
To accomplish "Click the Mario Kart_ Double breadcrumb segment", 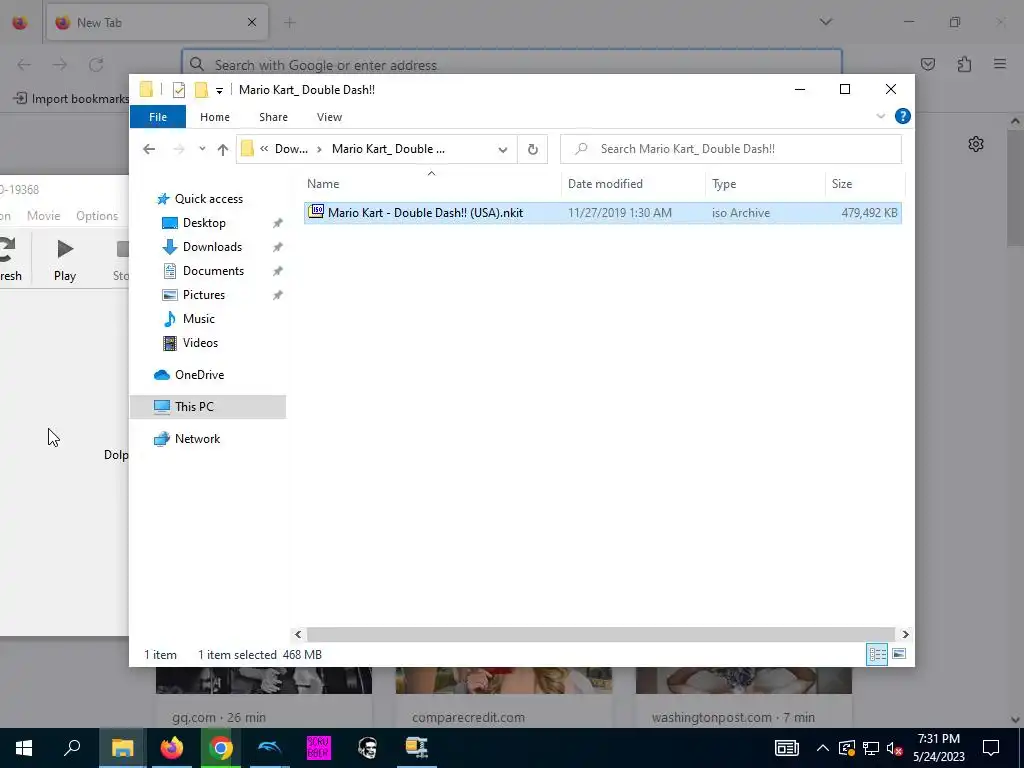I will 388,149.
